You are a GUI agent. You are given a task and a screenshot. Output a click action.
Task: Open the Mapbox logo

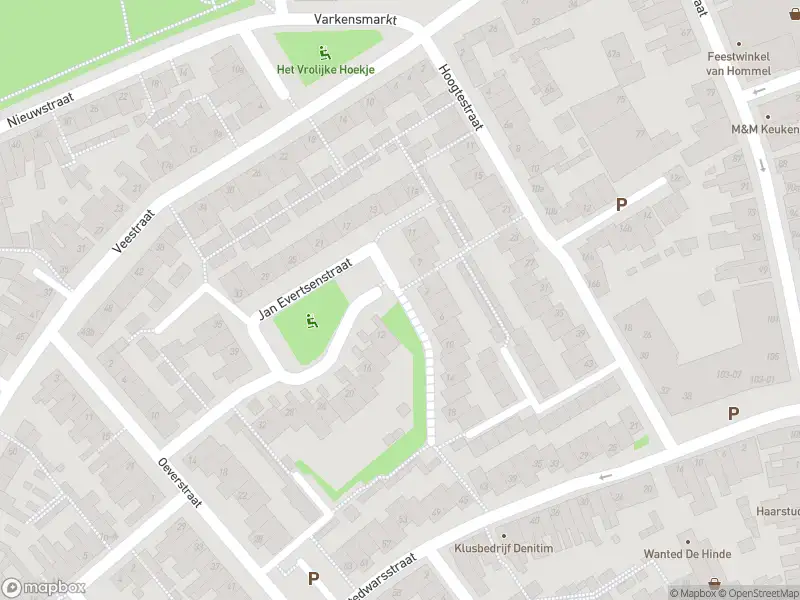43,588
